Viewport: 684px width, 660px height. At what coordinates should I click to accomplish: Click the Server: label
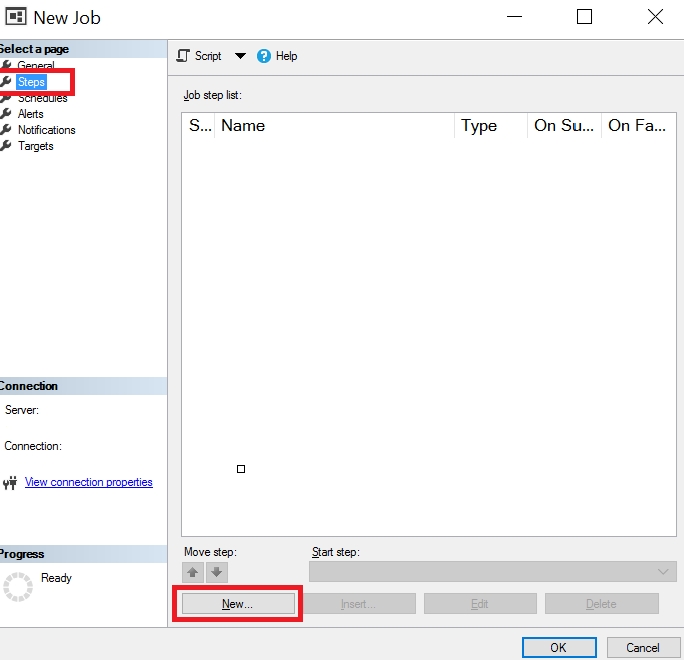pyautogui.click(x=21, y=410)
